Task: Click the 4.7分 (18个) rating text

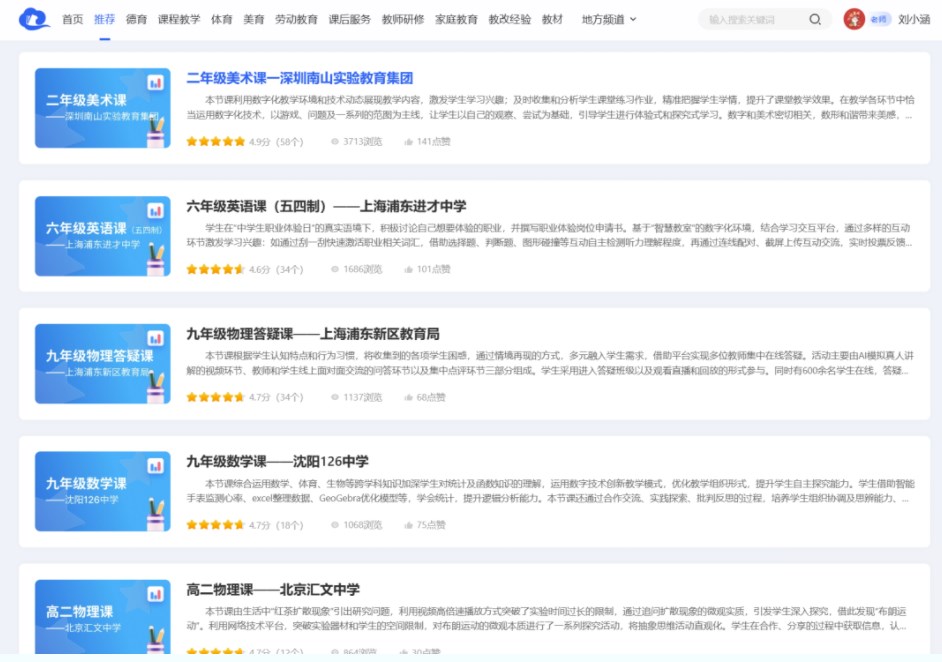Action: (x=276, y=525)
